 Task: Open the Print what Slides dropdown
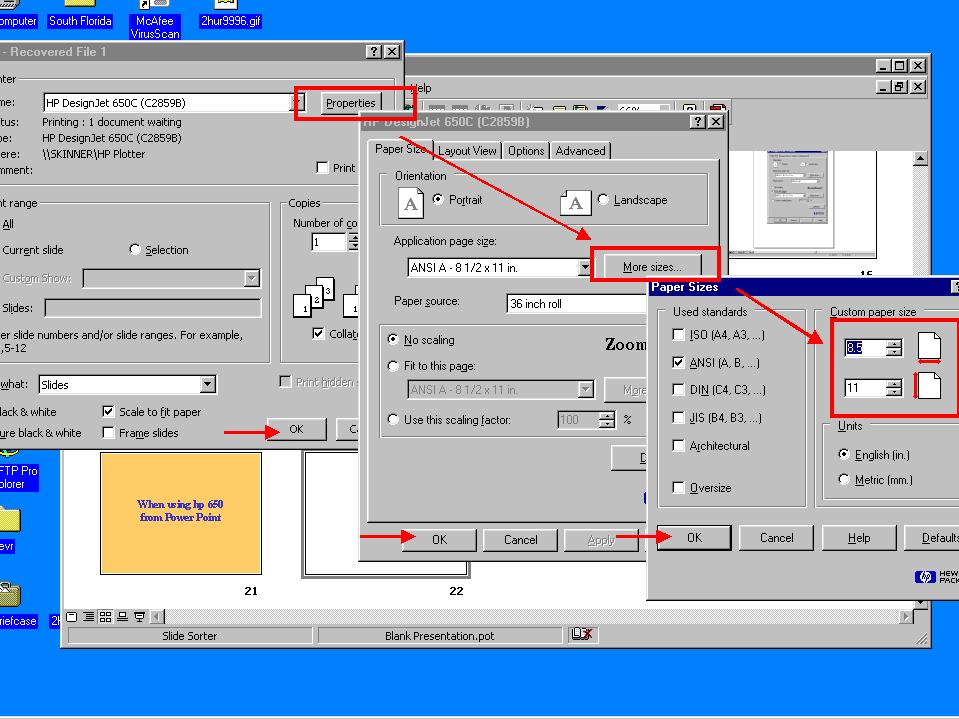[207, 385]
